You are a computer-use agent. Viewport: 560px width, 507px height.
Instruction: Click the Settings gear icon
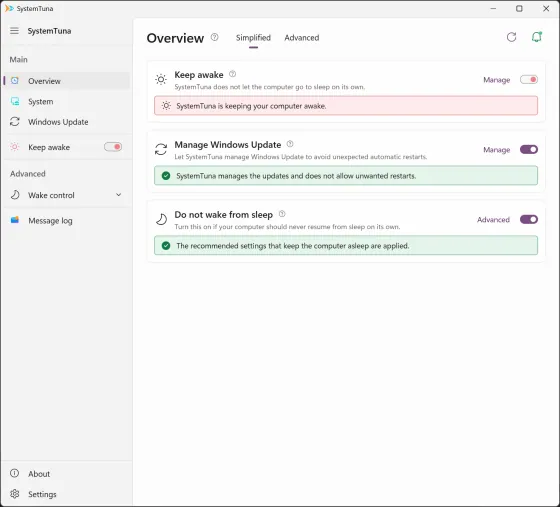click(15, 494)
